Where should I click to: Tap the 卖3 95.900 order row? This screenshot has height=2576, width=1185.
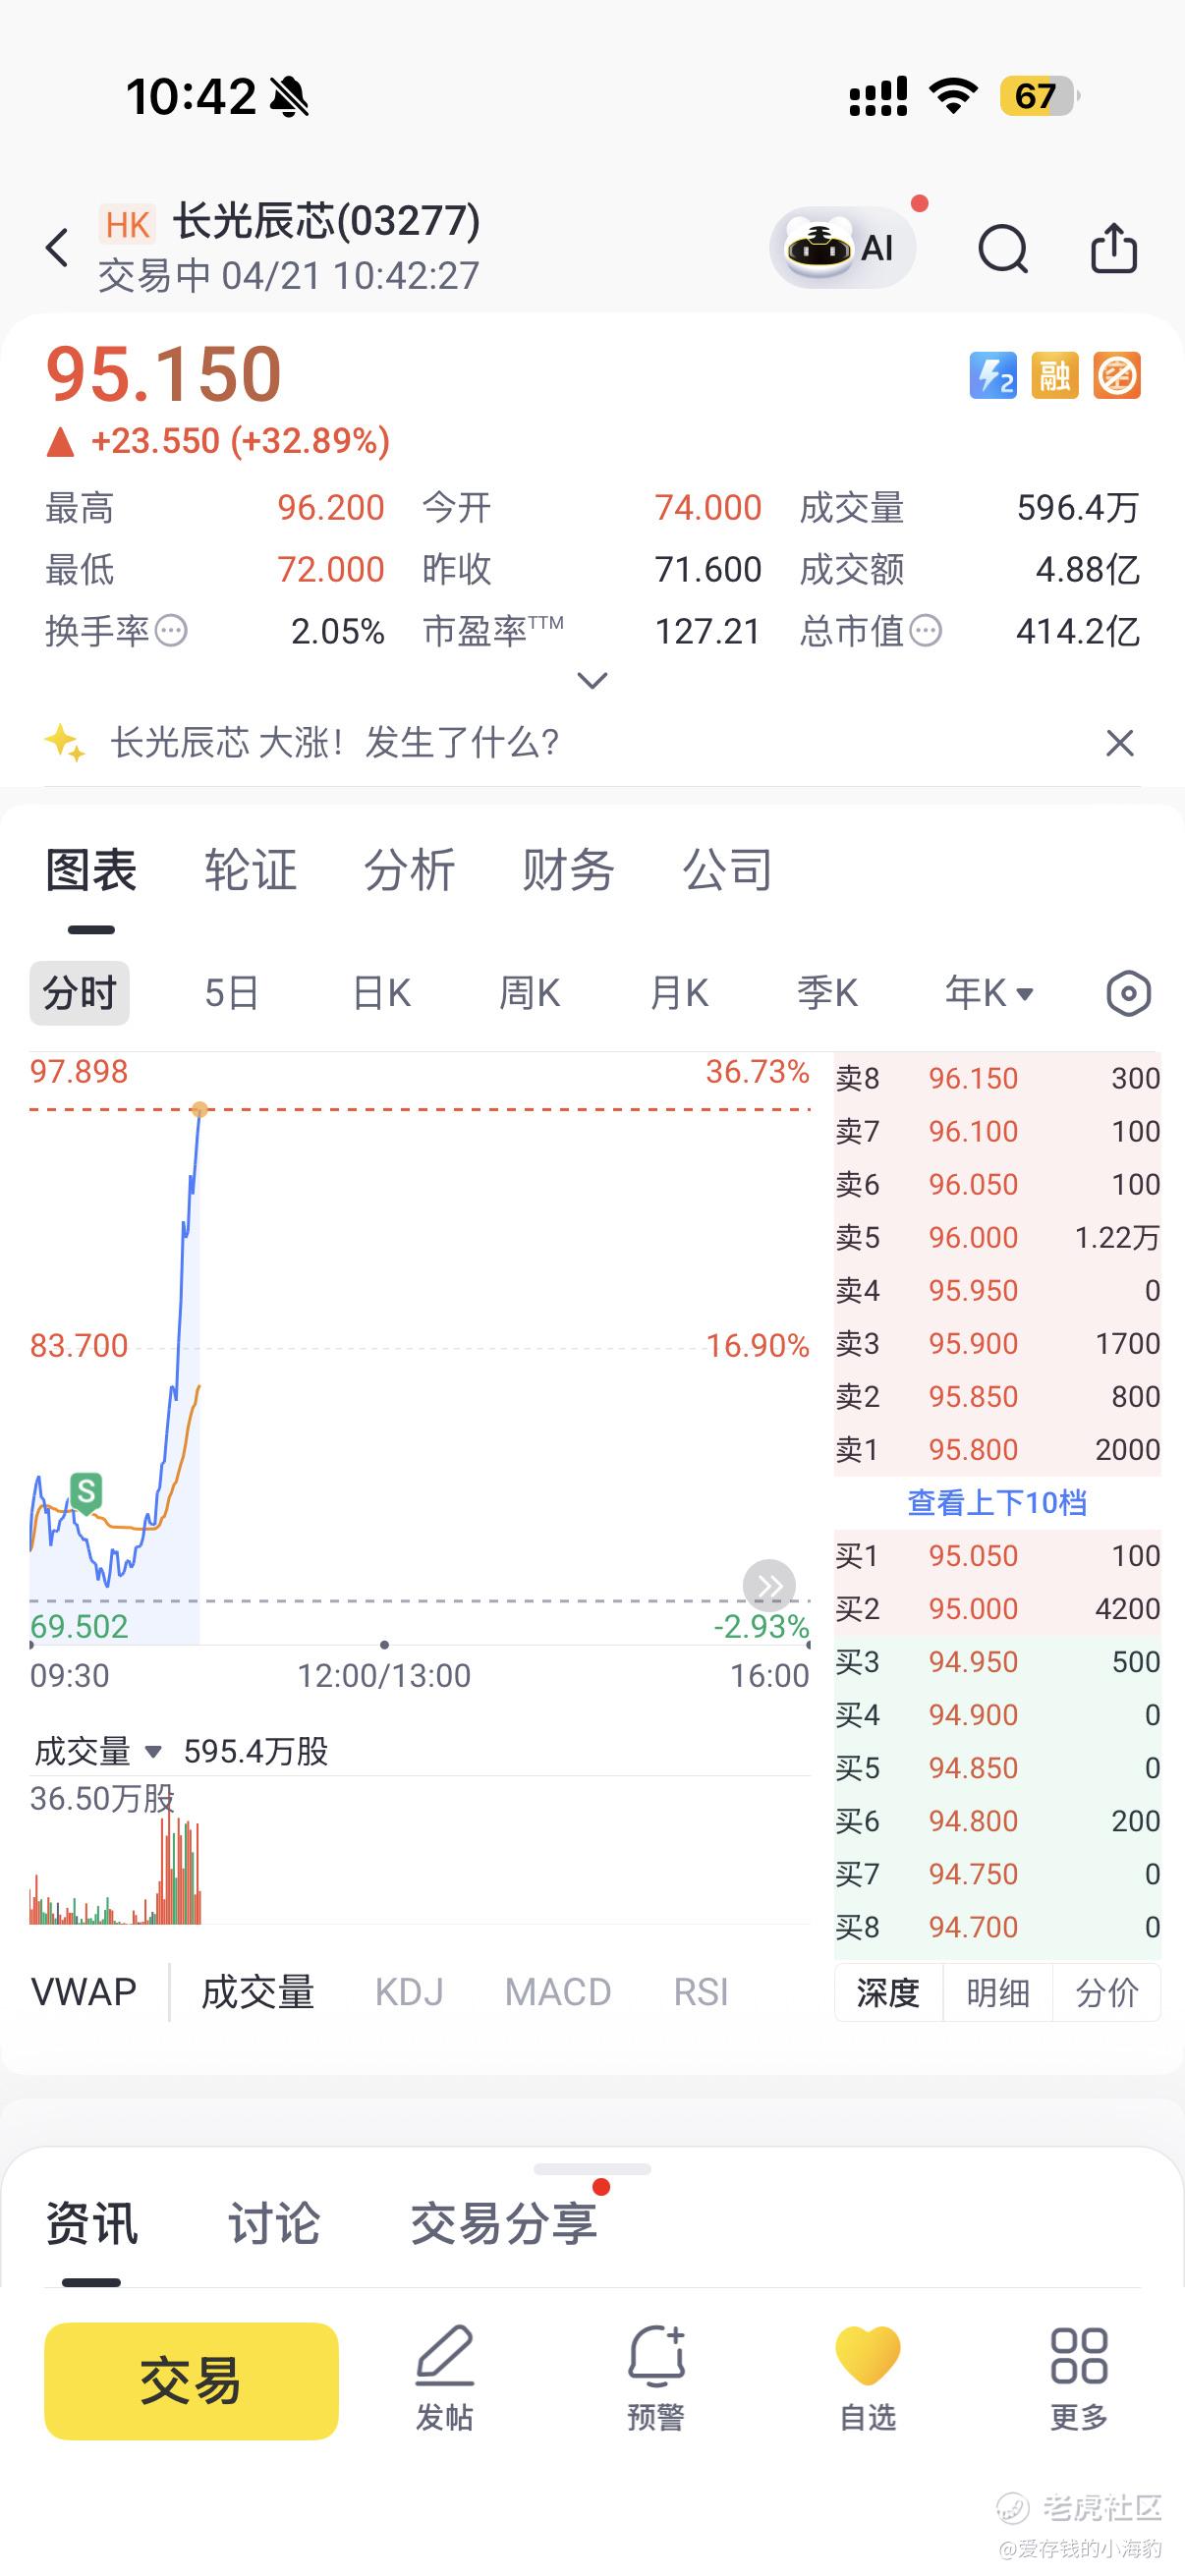[997, 1343]
